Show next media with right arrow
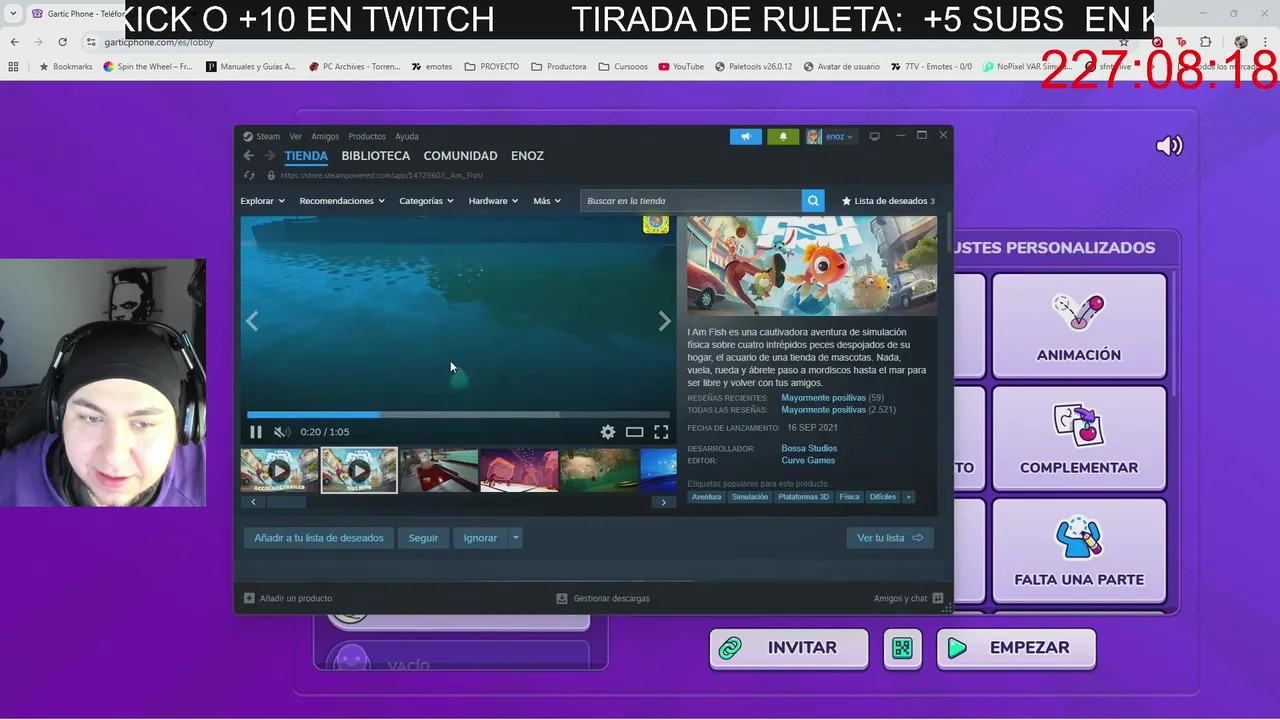 coord(664,321)
